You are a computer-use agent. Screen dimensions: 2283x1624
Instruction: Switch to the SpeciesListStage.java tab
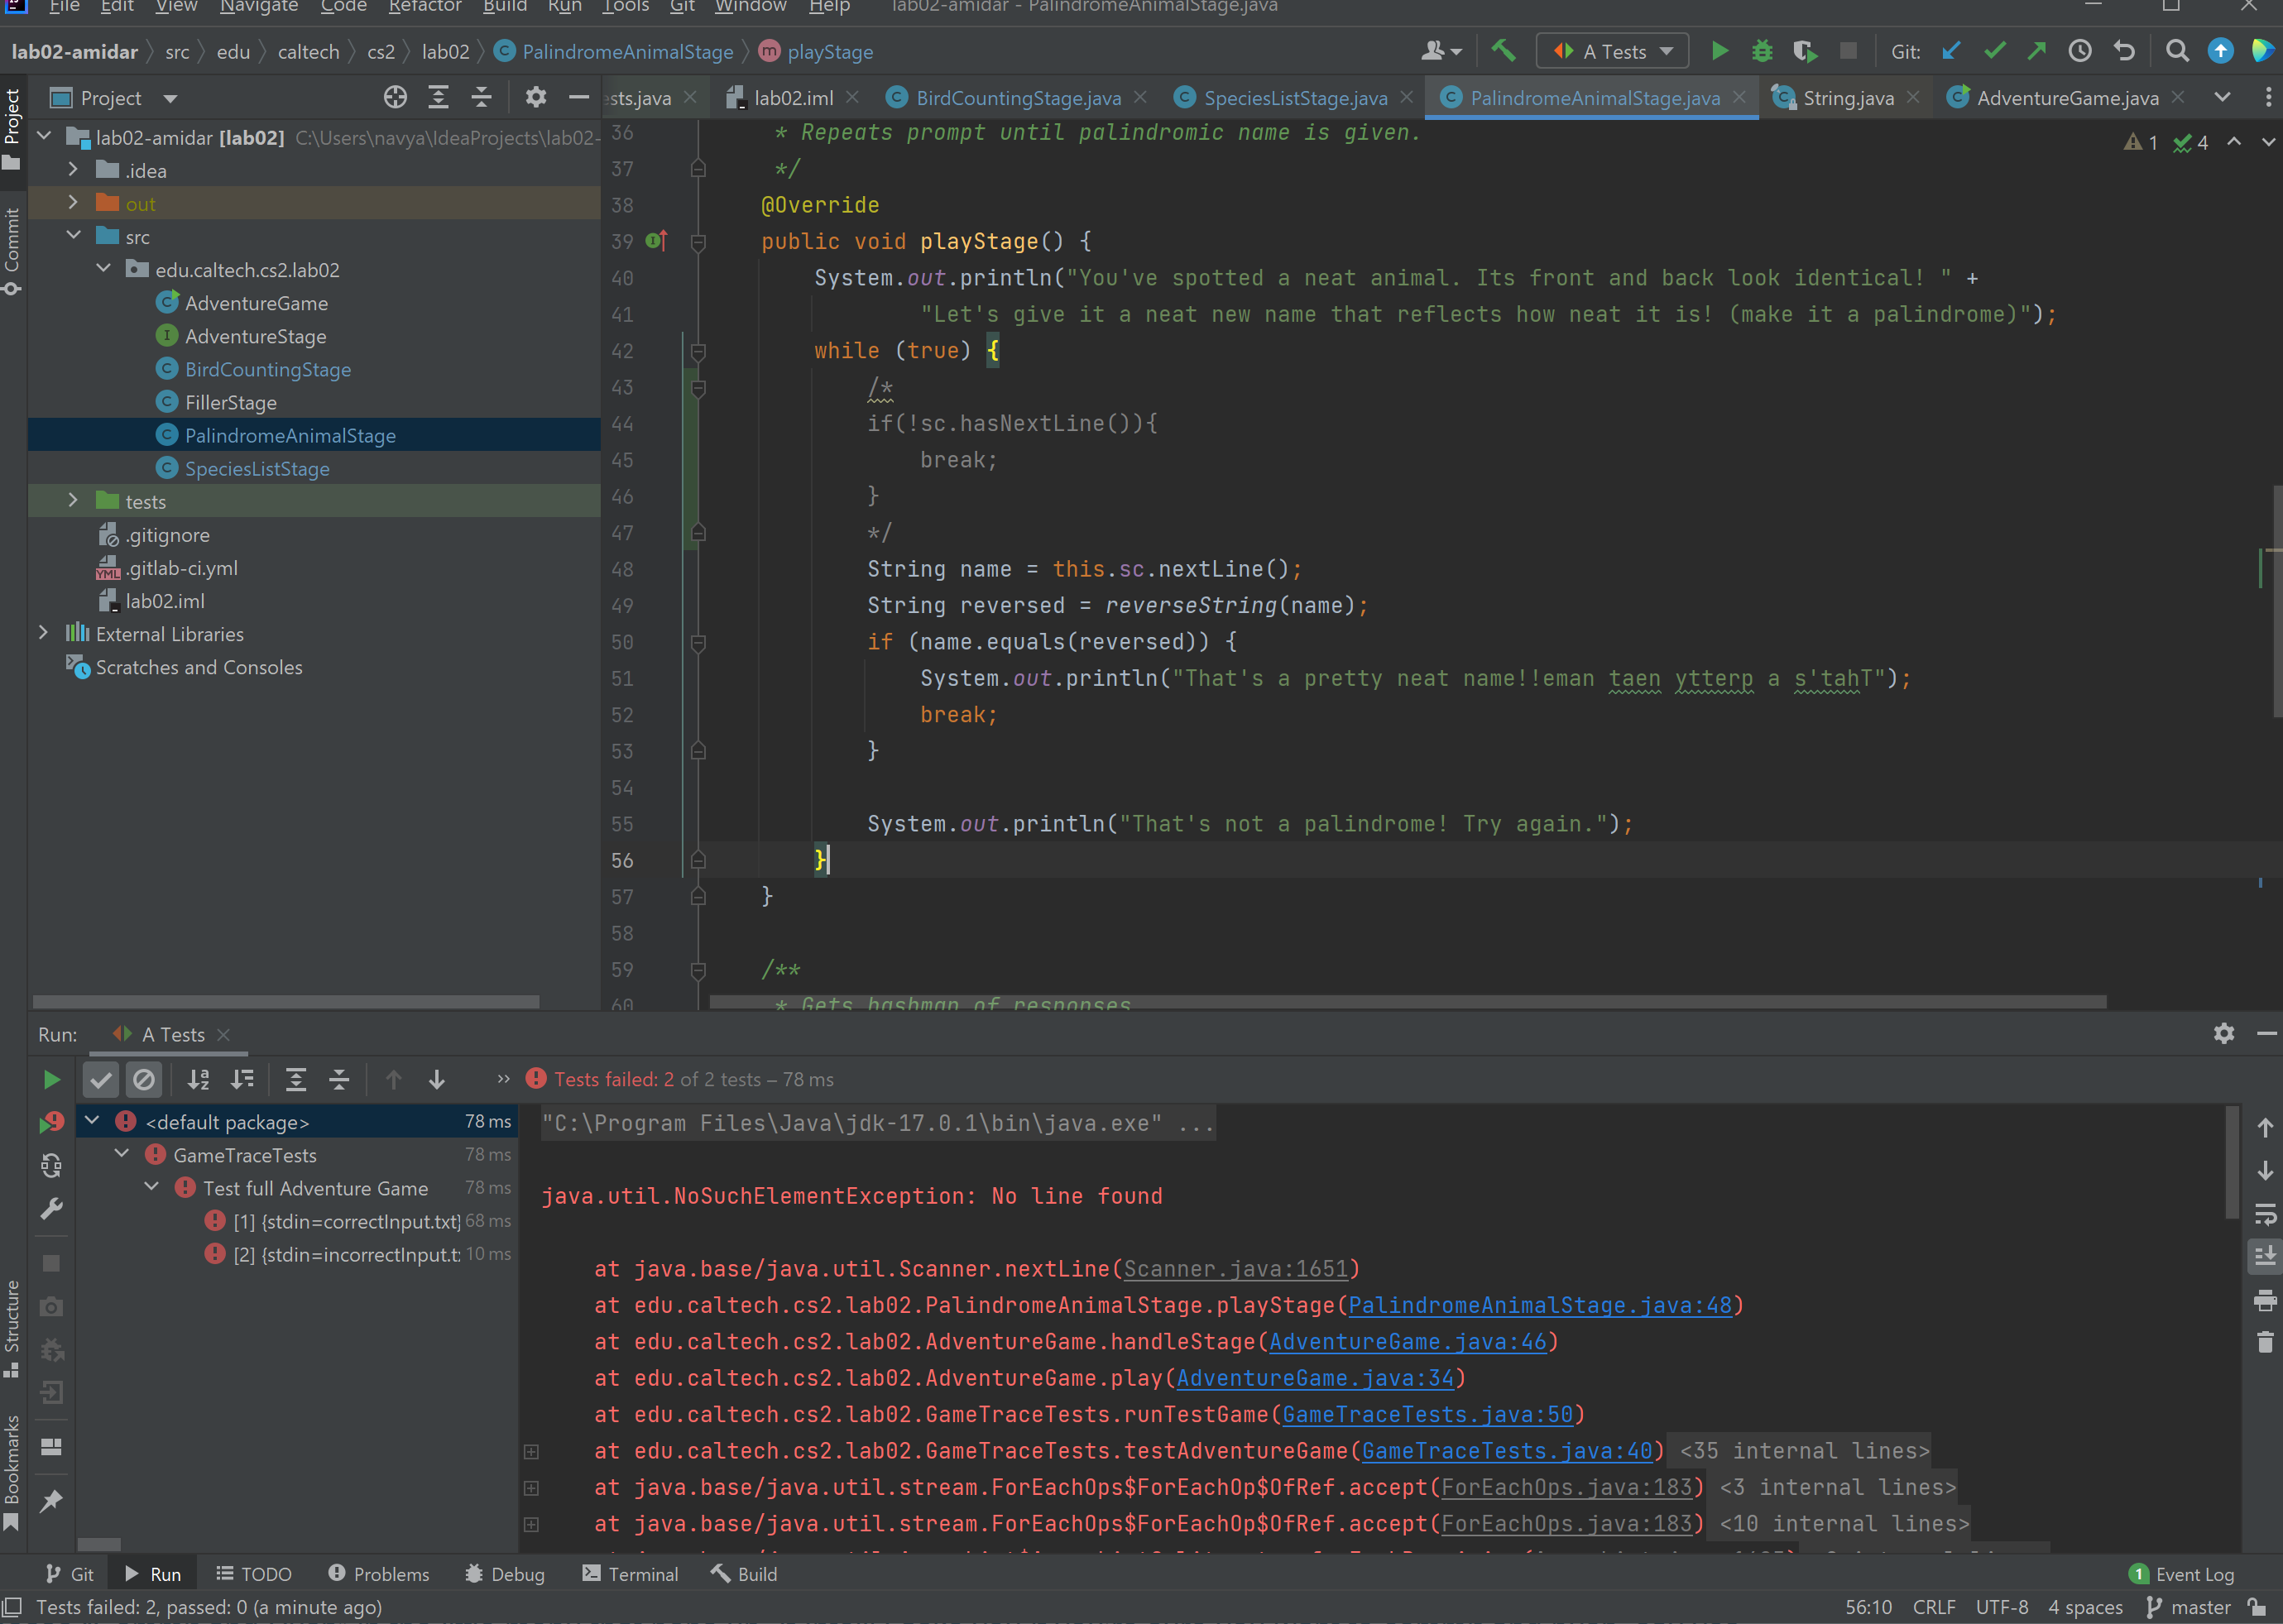(1294, 98)
